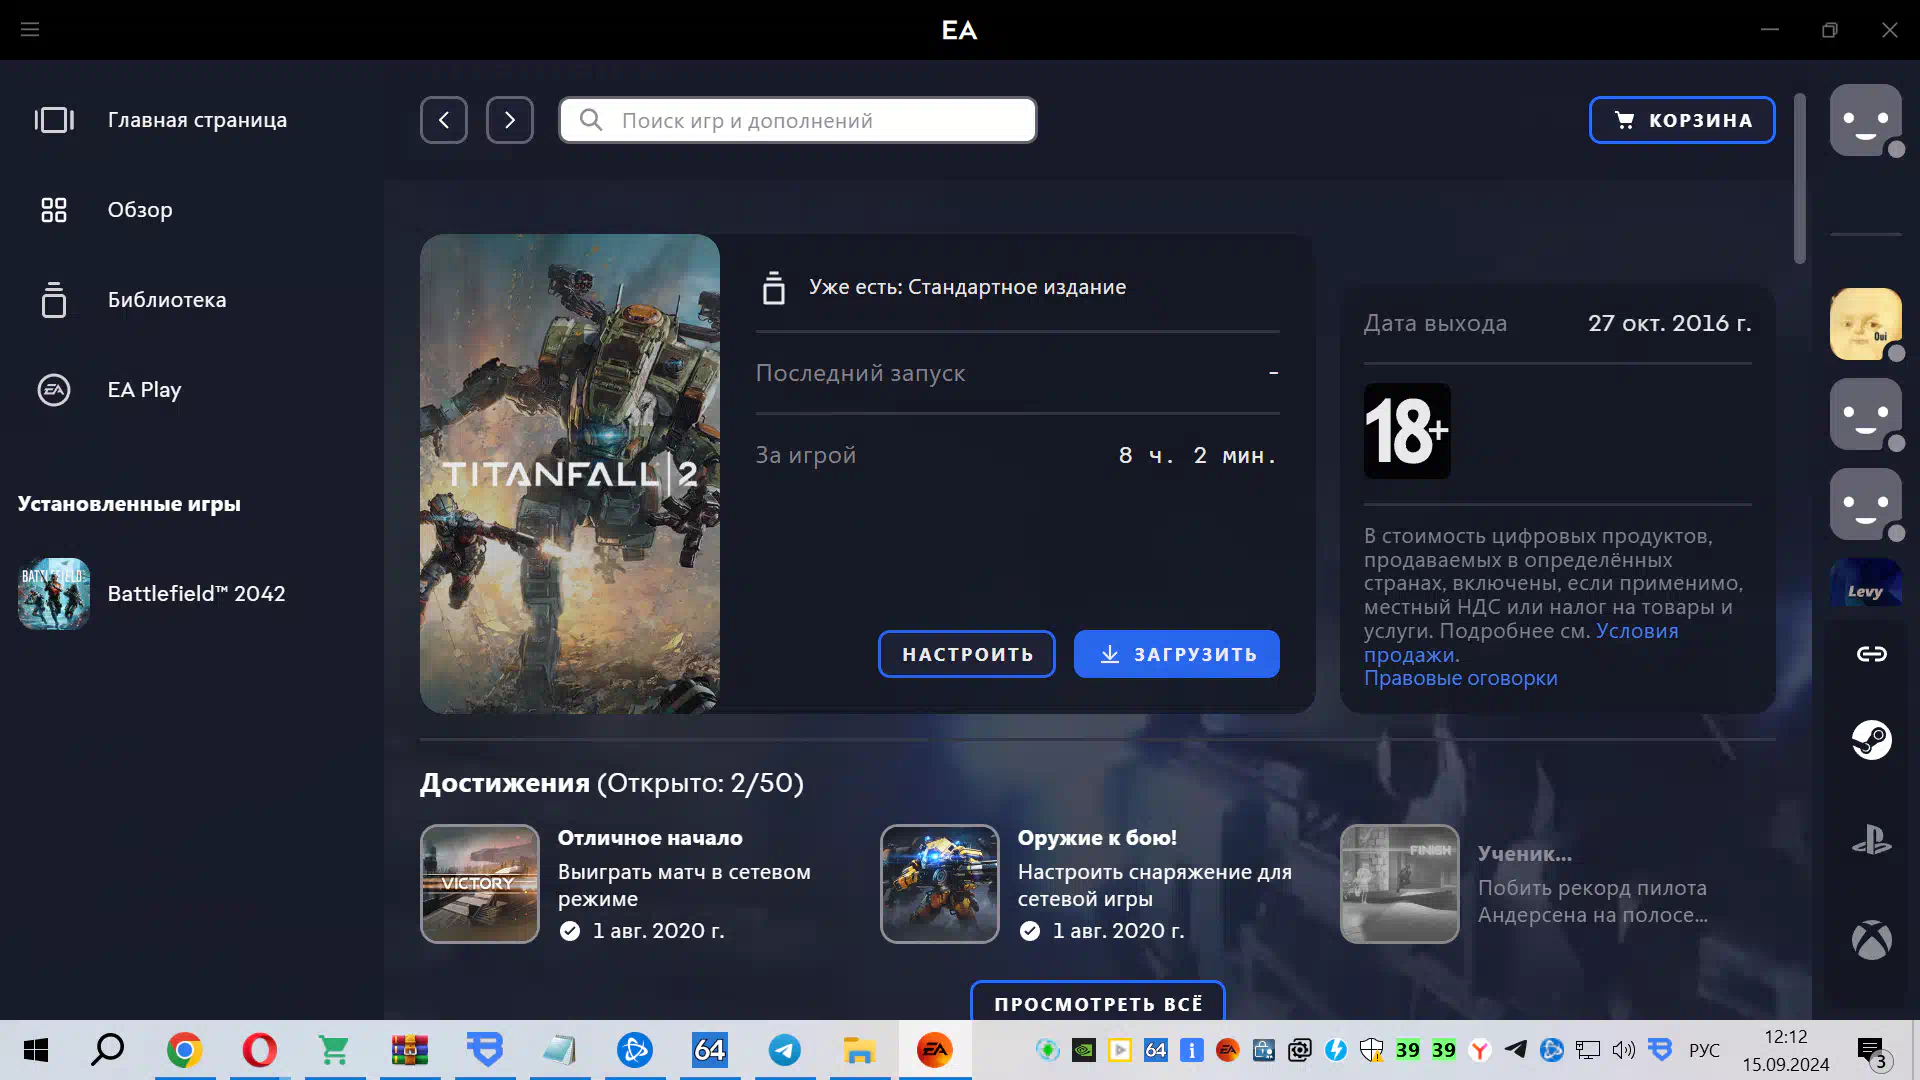Open the Корзина cart

(x=1682, y=120)
